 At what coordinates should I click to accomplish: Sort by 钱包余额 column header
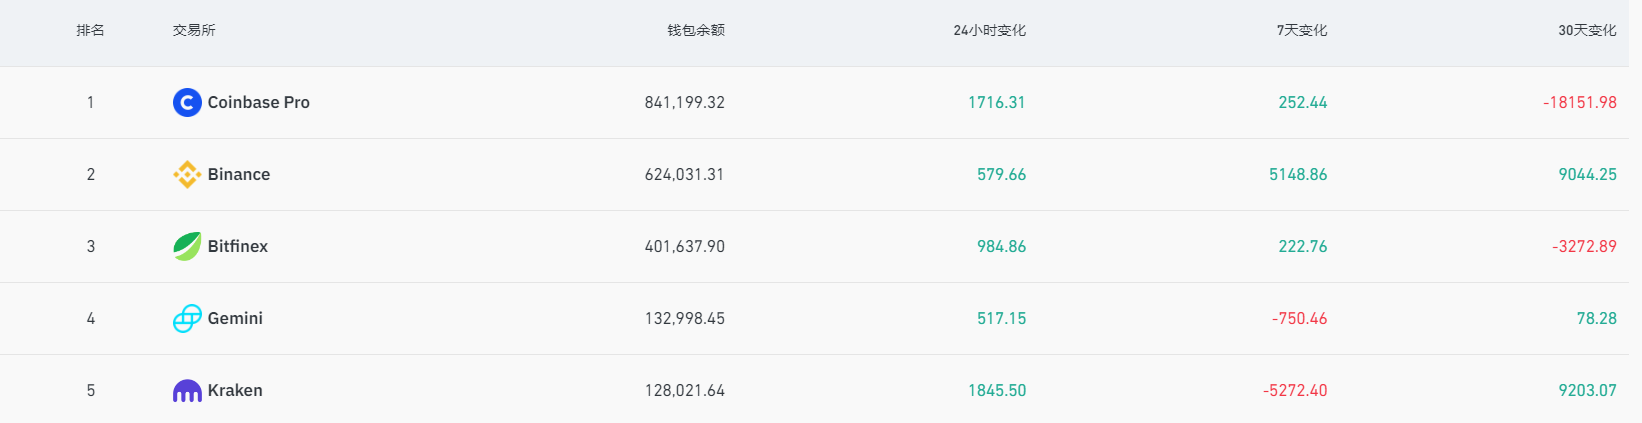(696, 30)
